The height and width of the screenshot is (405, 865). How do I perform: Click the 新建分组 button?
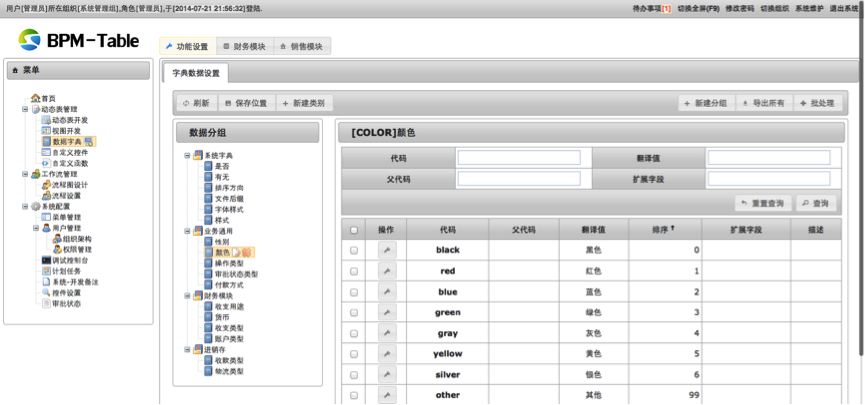pos(704,103)
